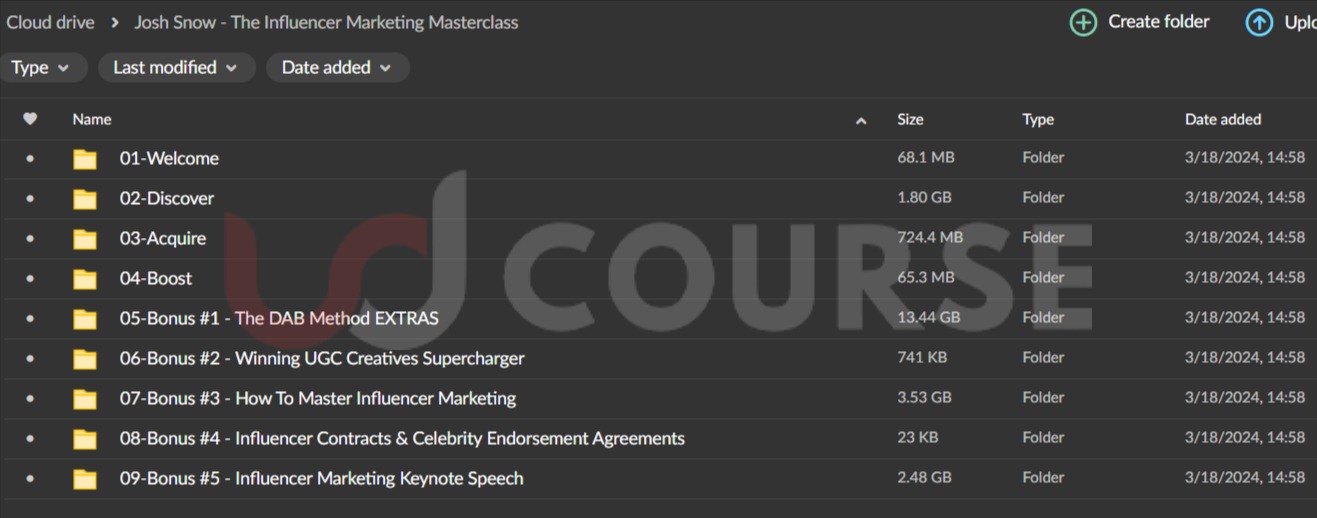Click folder icon of 05-Bonus #1 row
This screenshot has width=1317, height=518.
pyautogui.click(x=85, y=318)
